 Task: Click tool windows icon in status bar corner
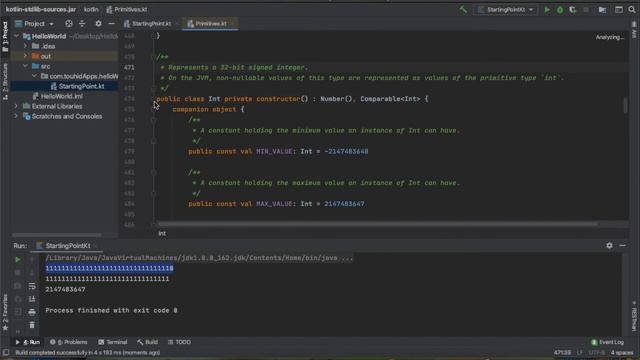5,353
